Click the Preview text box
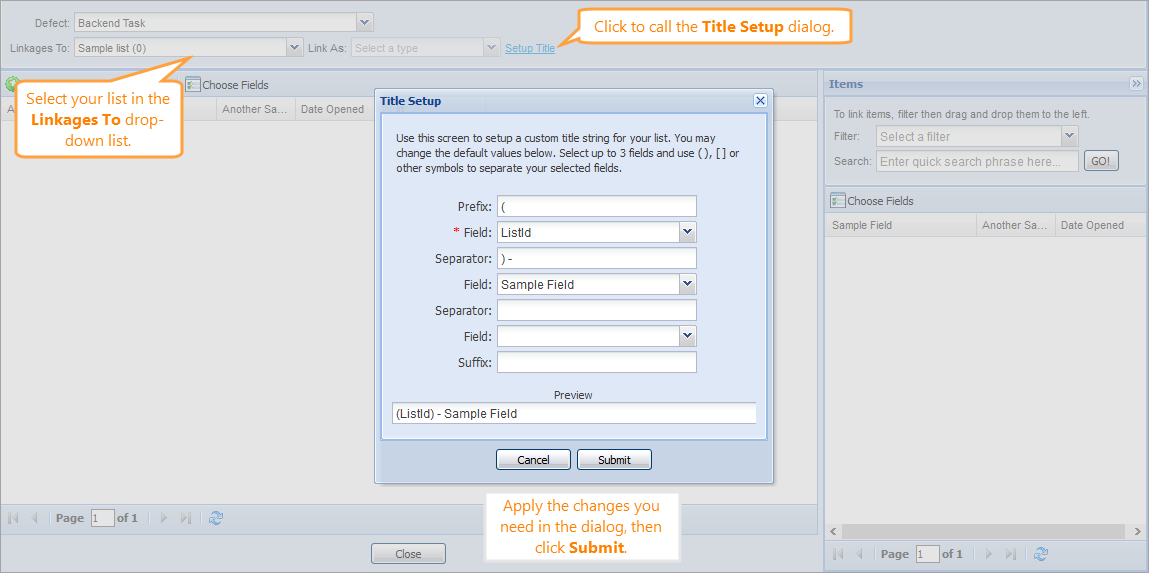This screenshot has width=1149, height=573. tap(574, 413)
